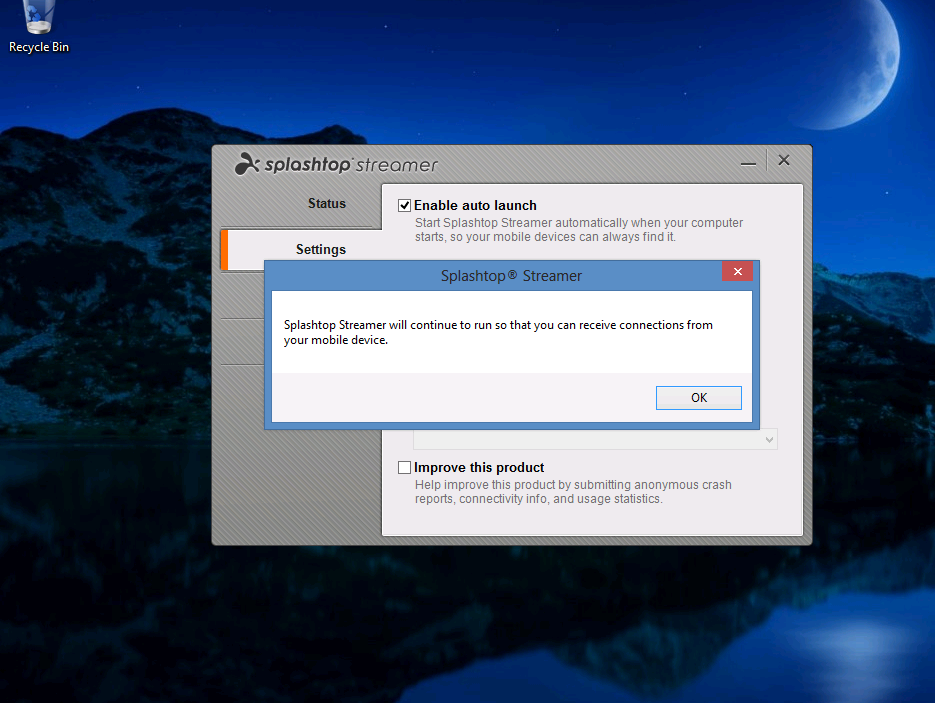Click the "Improve this product" label text
Image resolution: width=935 pixels, height=703 pixels.
point(479,467)
